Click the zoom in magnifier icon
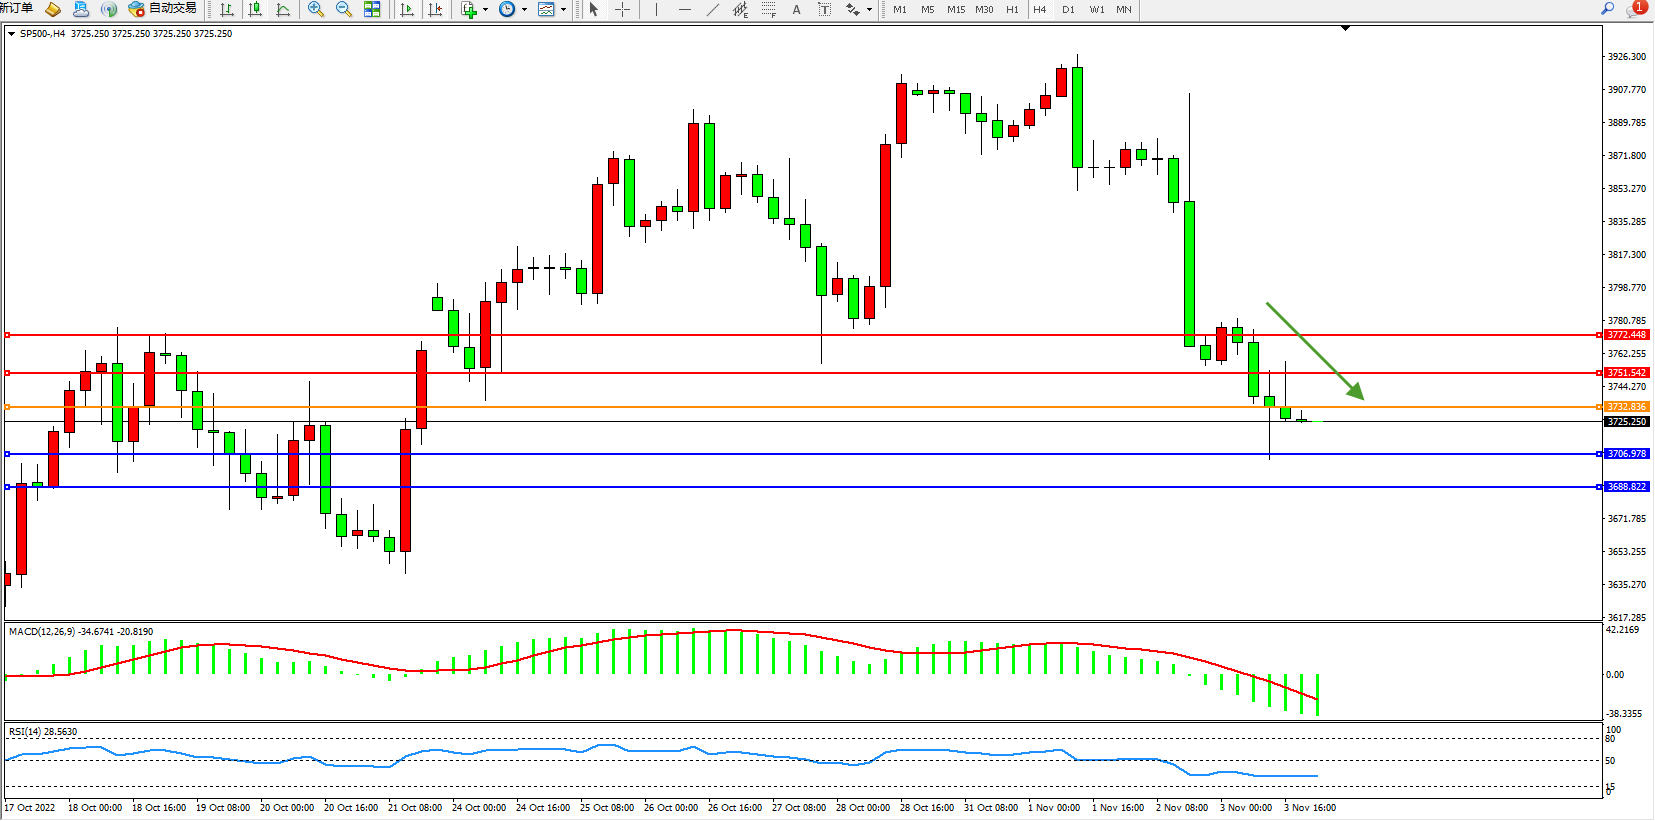Viewport: 1655px width, 821px height. [x=316, y=9]
